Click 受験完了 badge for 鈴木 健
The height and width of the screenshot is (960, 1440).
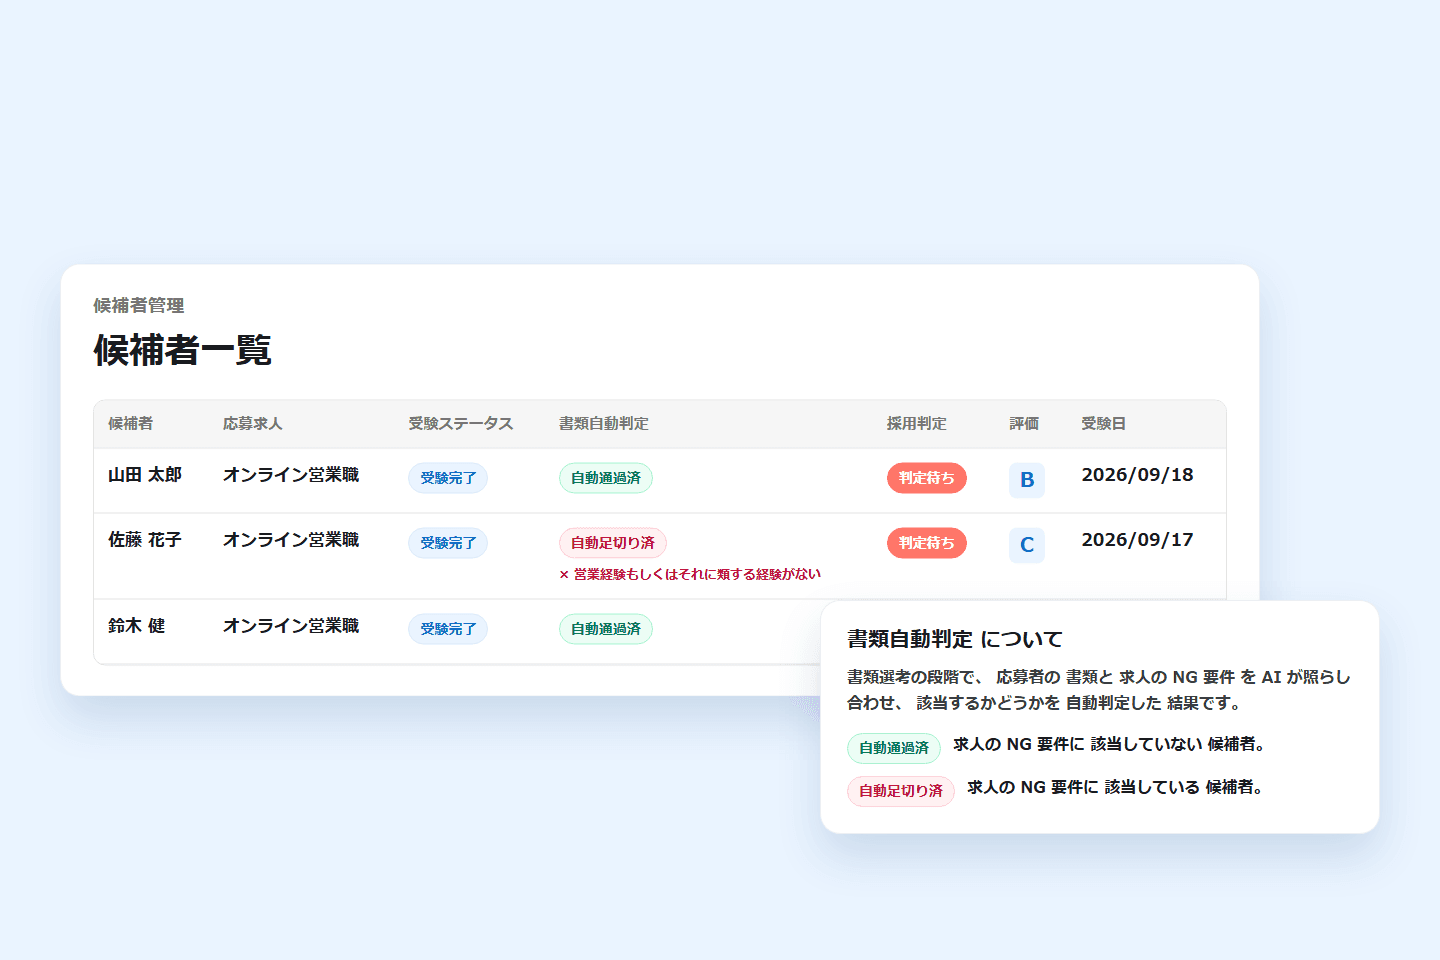point(448,629)
